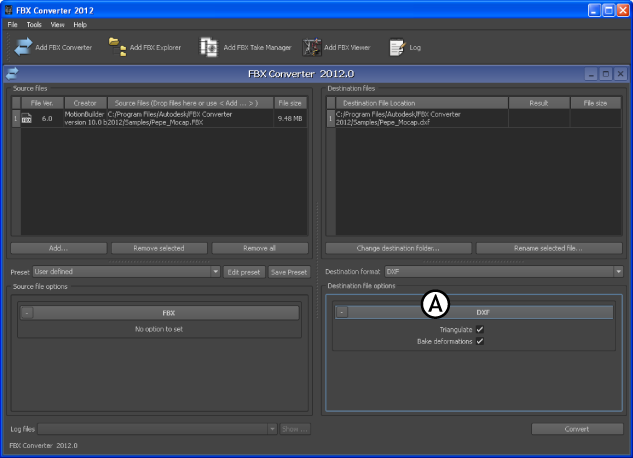Screen dimensions: 633x458
Task: Open the Preset dropdown
Action: [x=126, y=272]
